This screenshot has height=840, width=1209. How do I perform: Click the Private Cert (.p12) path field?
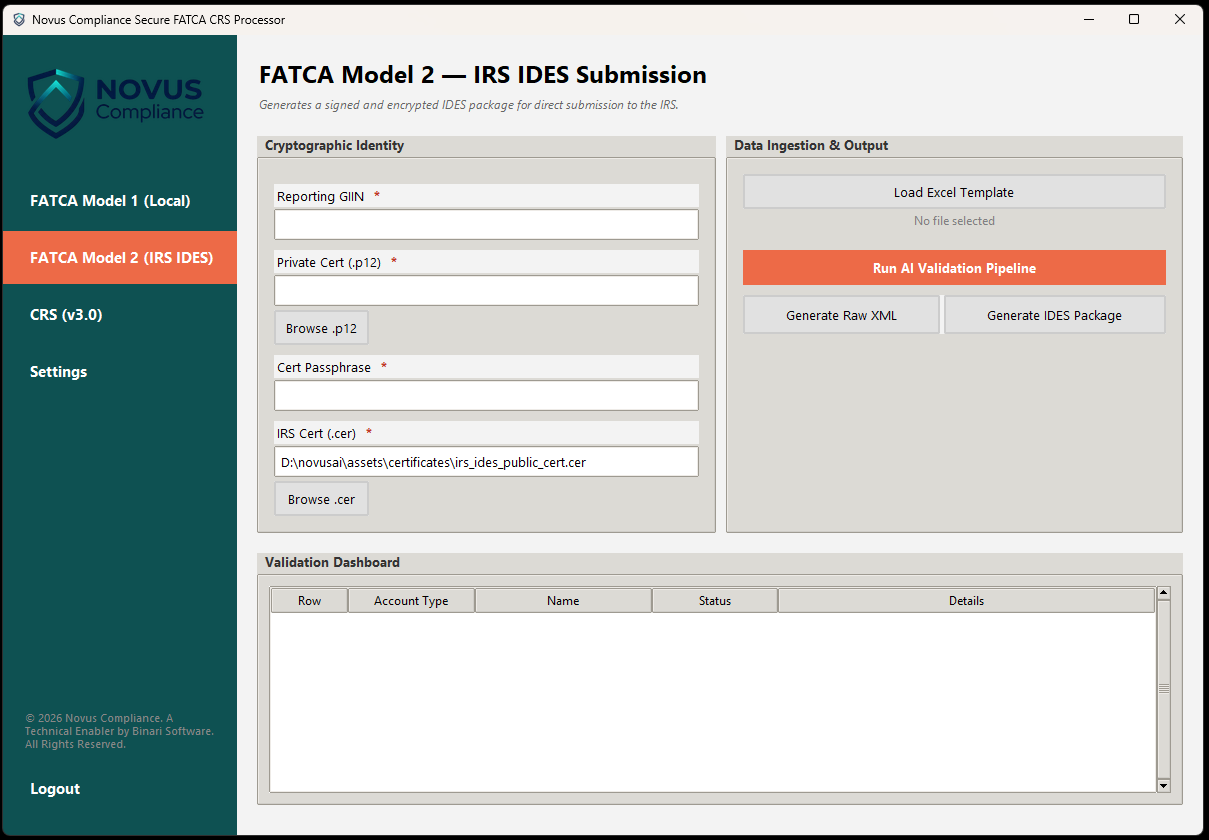click(x=486, y=290)
